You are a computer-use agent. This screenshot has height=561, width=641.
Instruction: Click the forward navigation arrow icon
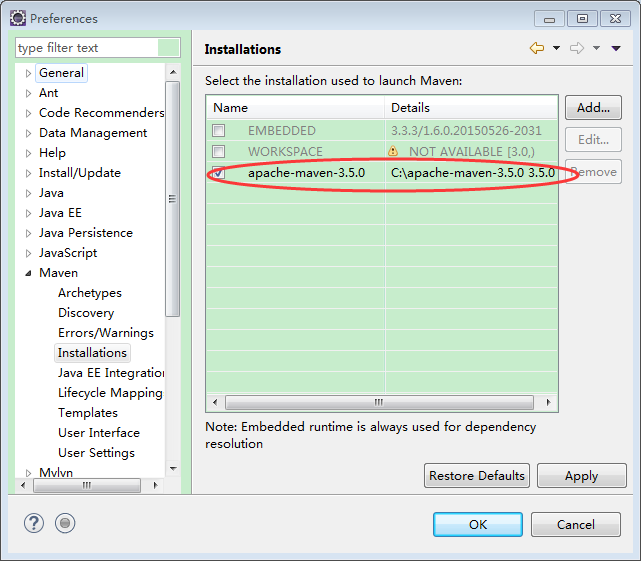[577, 48]
